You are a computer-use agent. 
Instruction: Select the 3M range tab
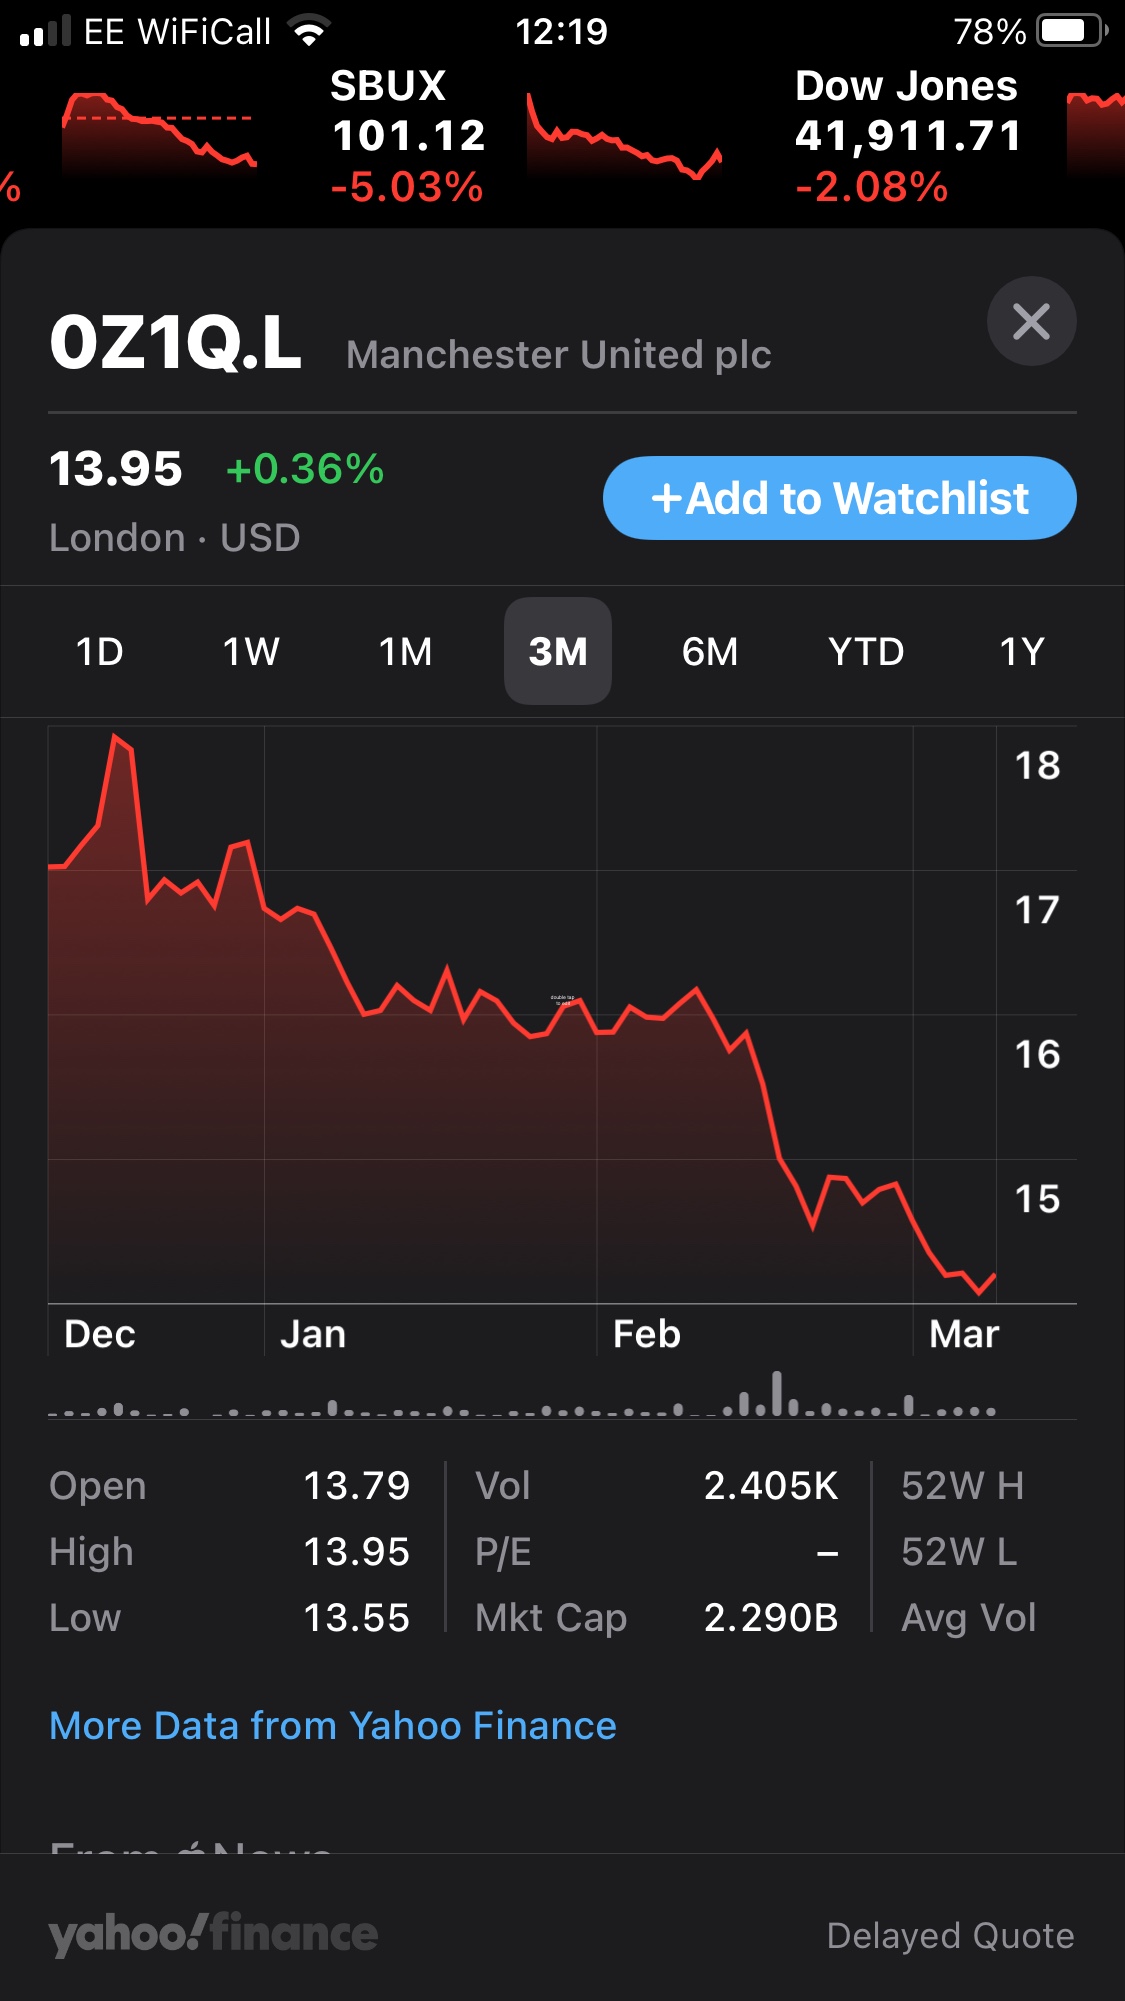(558, 652)
